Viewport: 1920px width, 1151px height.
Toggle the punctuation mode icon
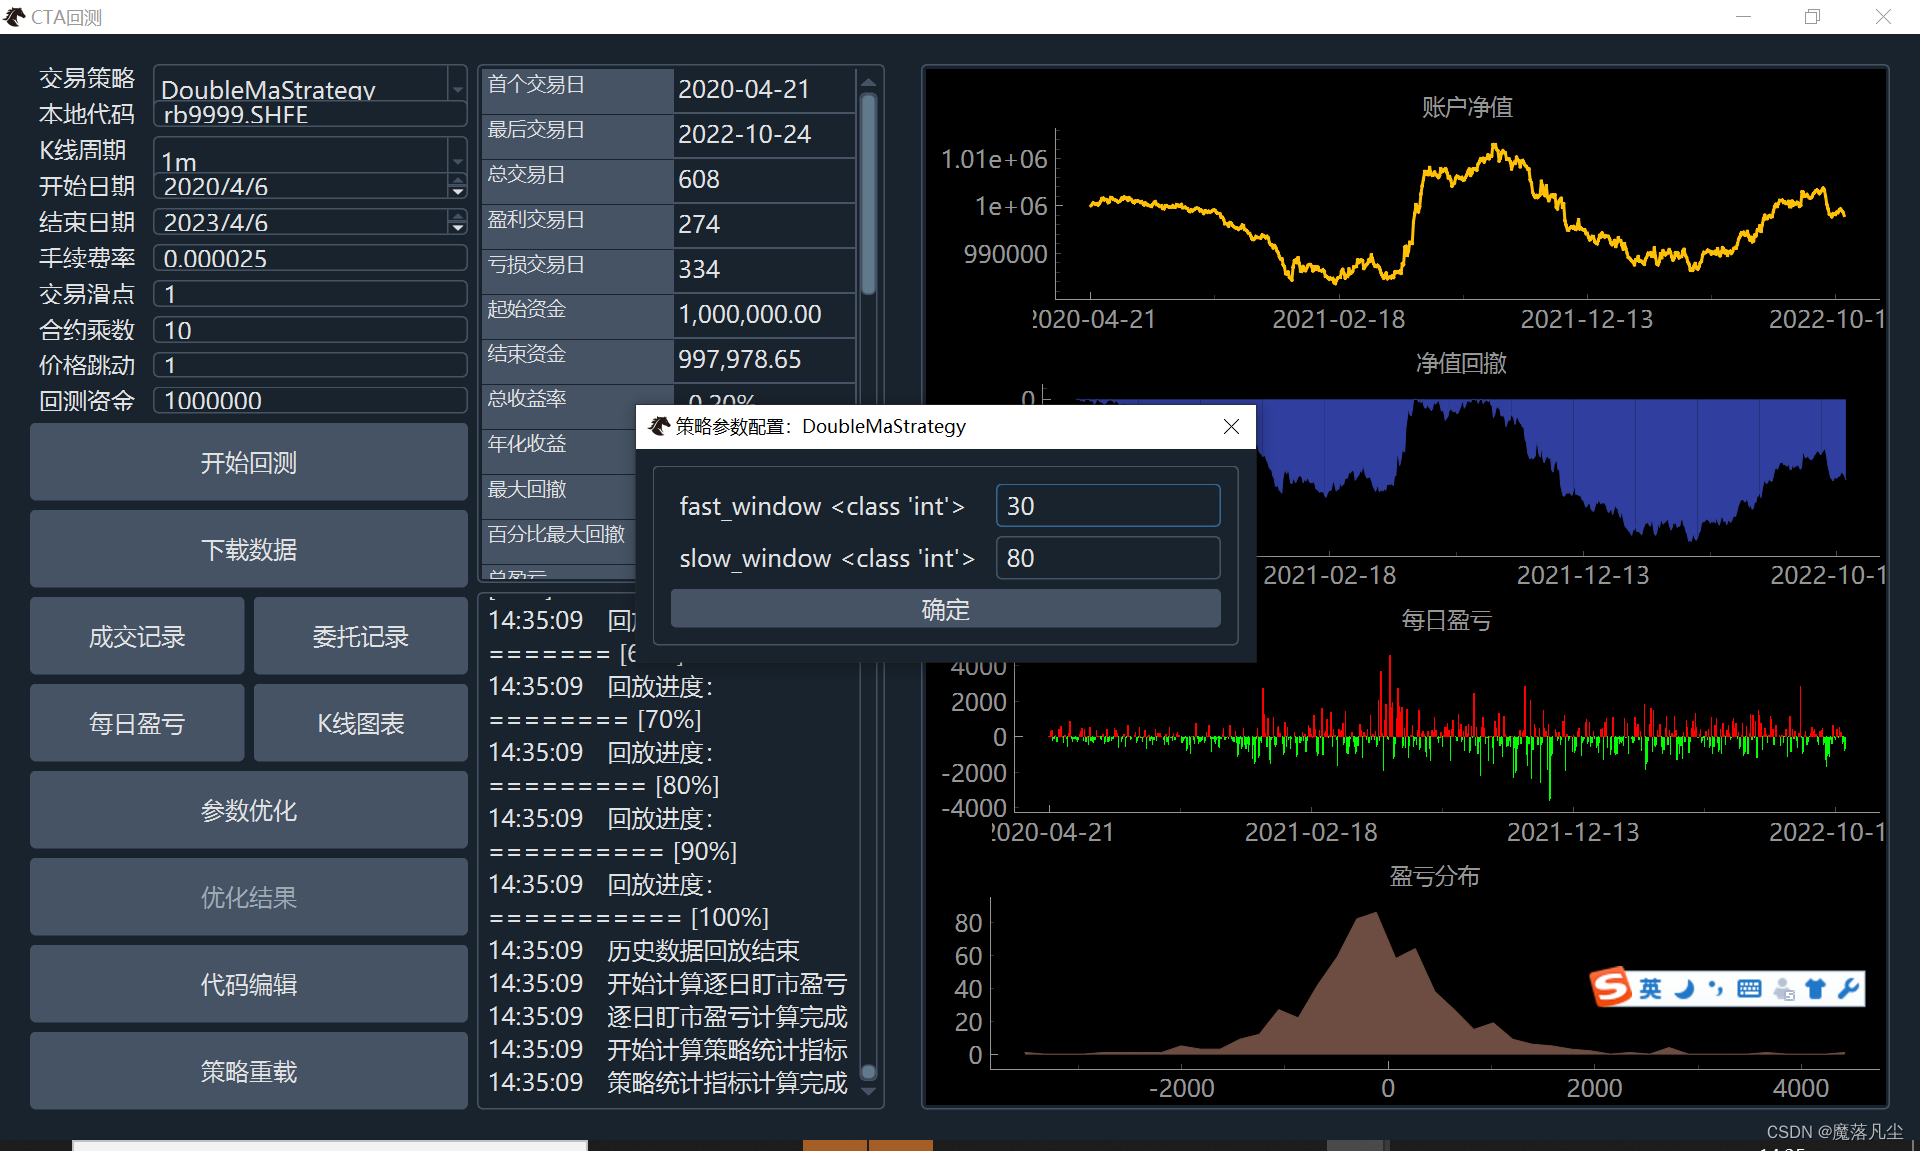click(1716, 989)
